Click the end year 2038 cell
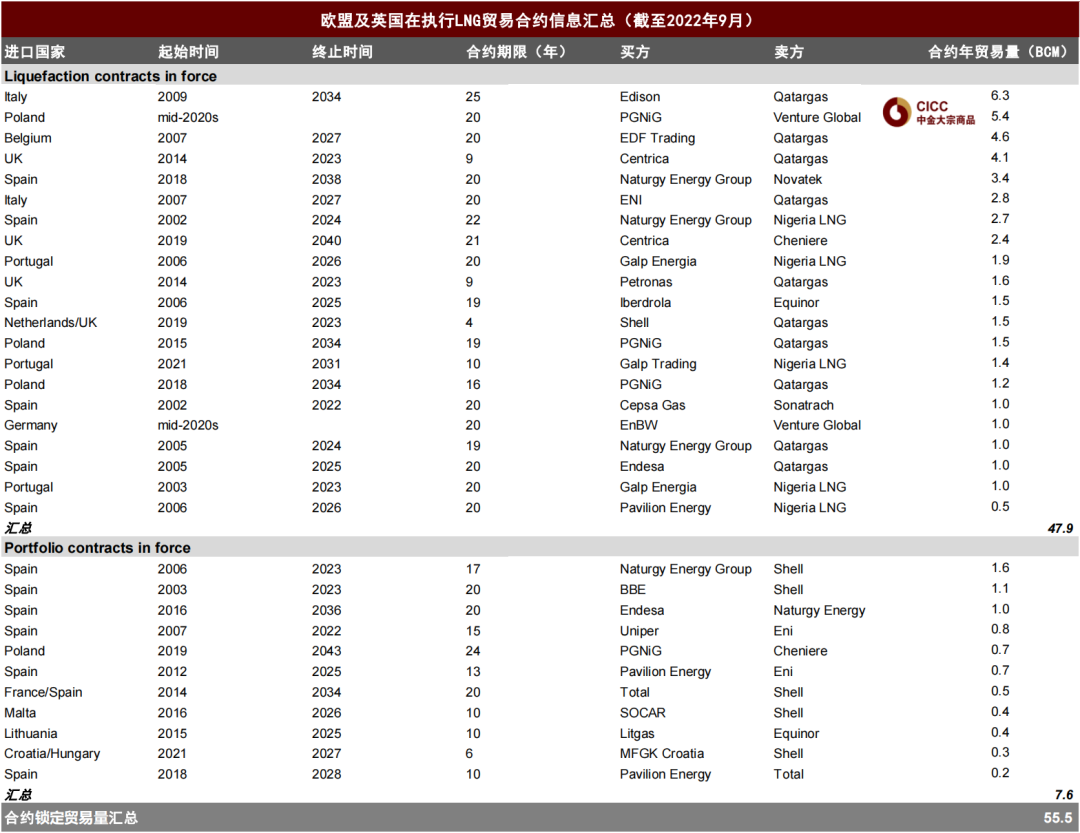Viewport: 1080px width, 833px height. tap(326, 179)
